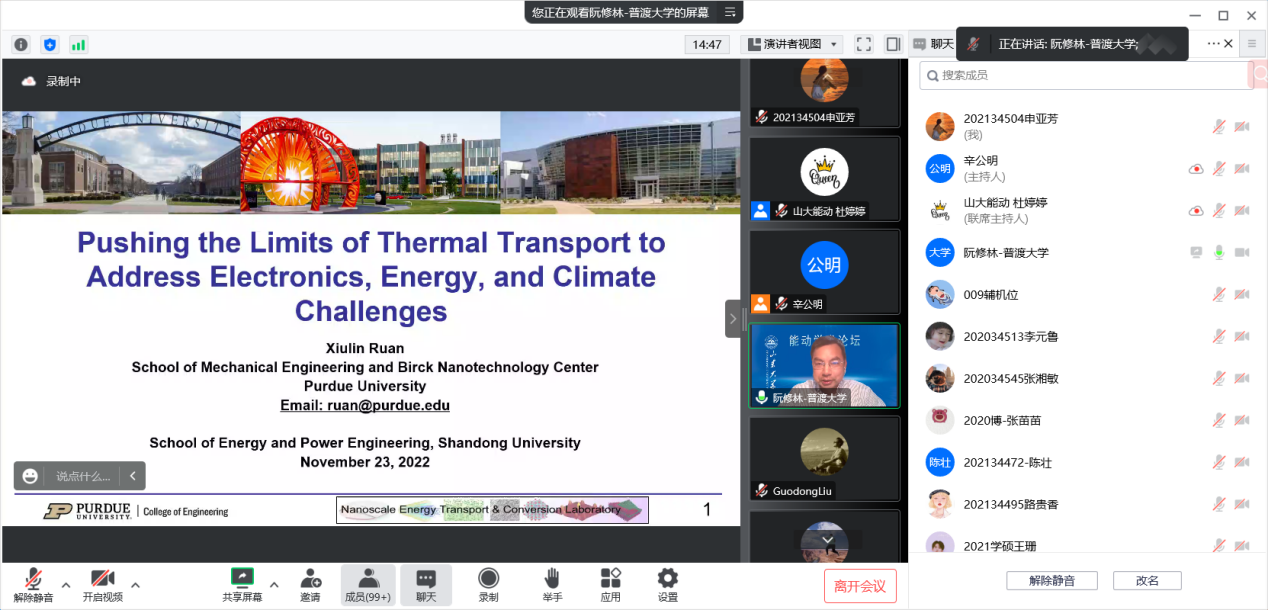Start recording with the 录制 button
1268x610 pixels.
(488, 585)
